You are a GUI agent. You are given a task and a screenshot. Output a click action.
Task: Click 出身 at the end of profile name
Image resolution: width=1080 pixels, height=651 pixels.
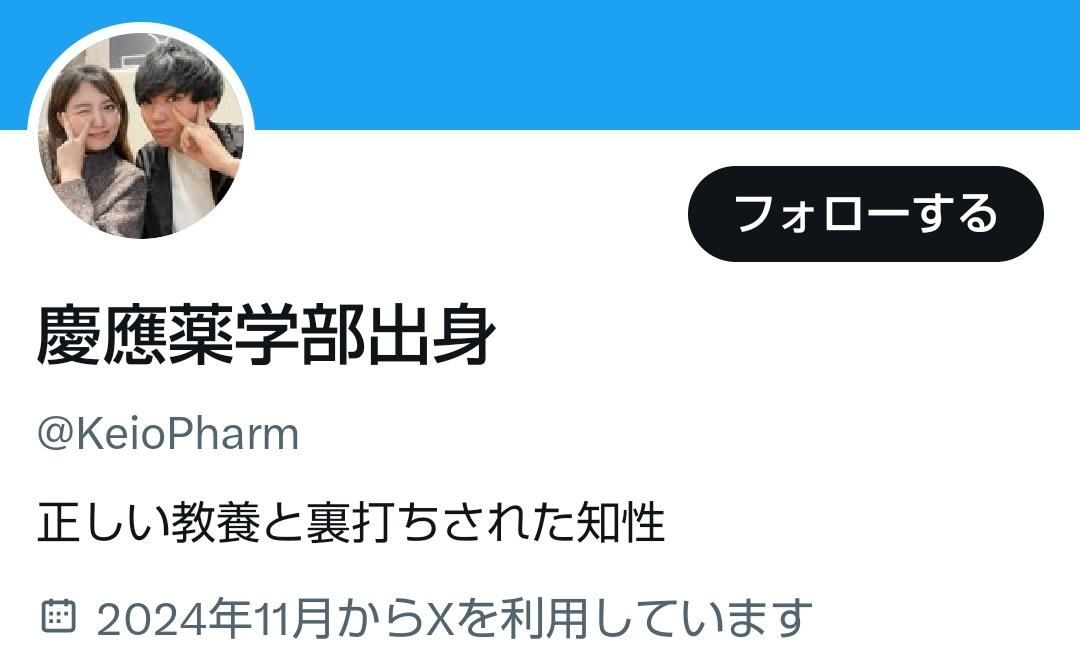tap(431, 335)
